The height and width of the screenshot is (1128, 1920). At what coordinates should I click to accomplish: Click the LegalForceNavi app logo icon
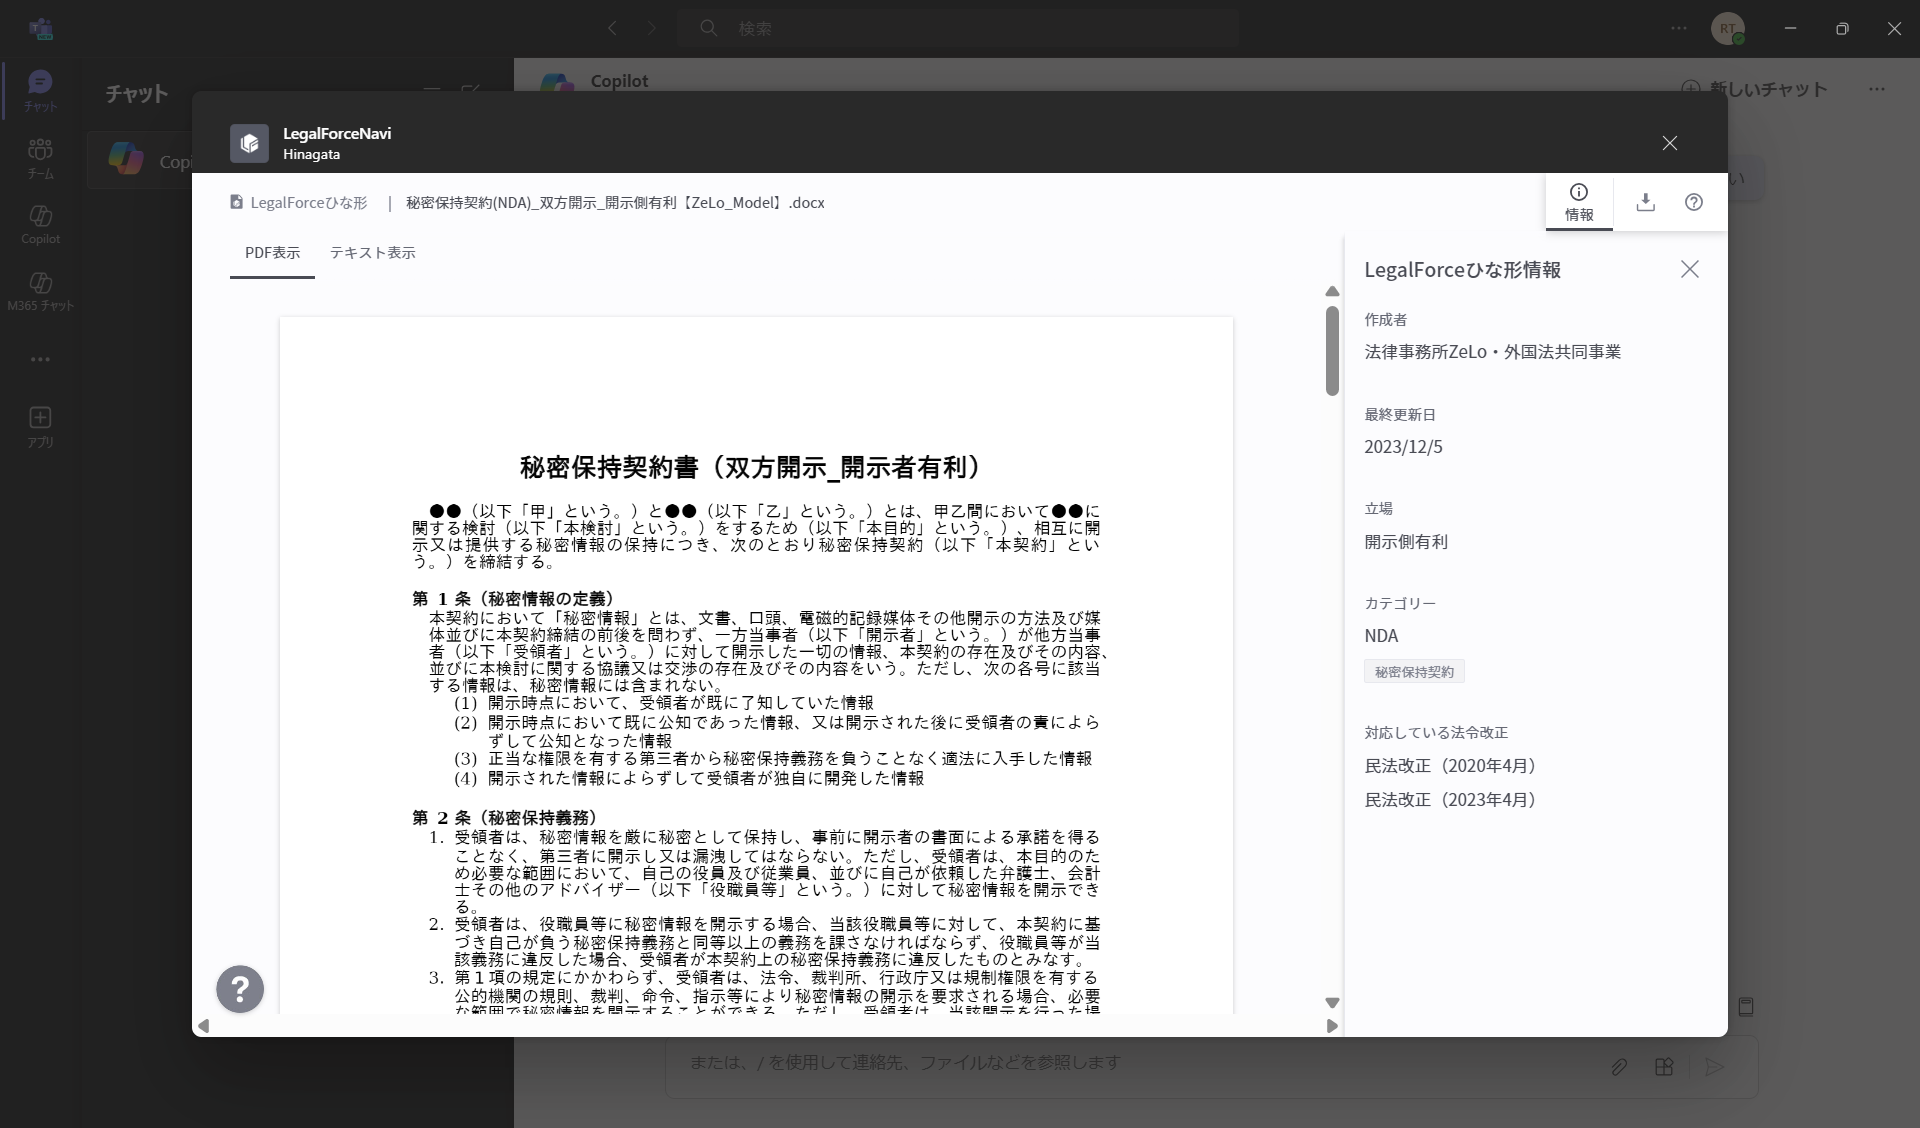249,143
